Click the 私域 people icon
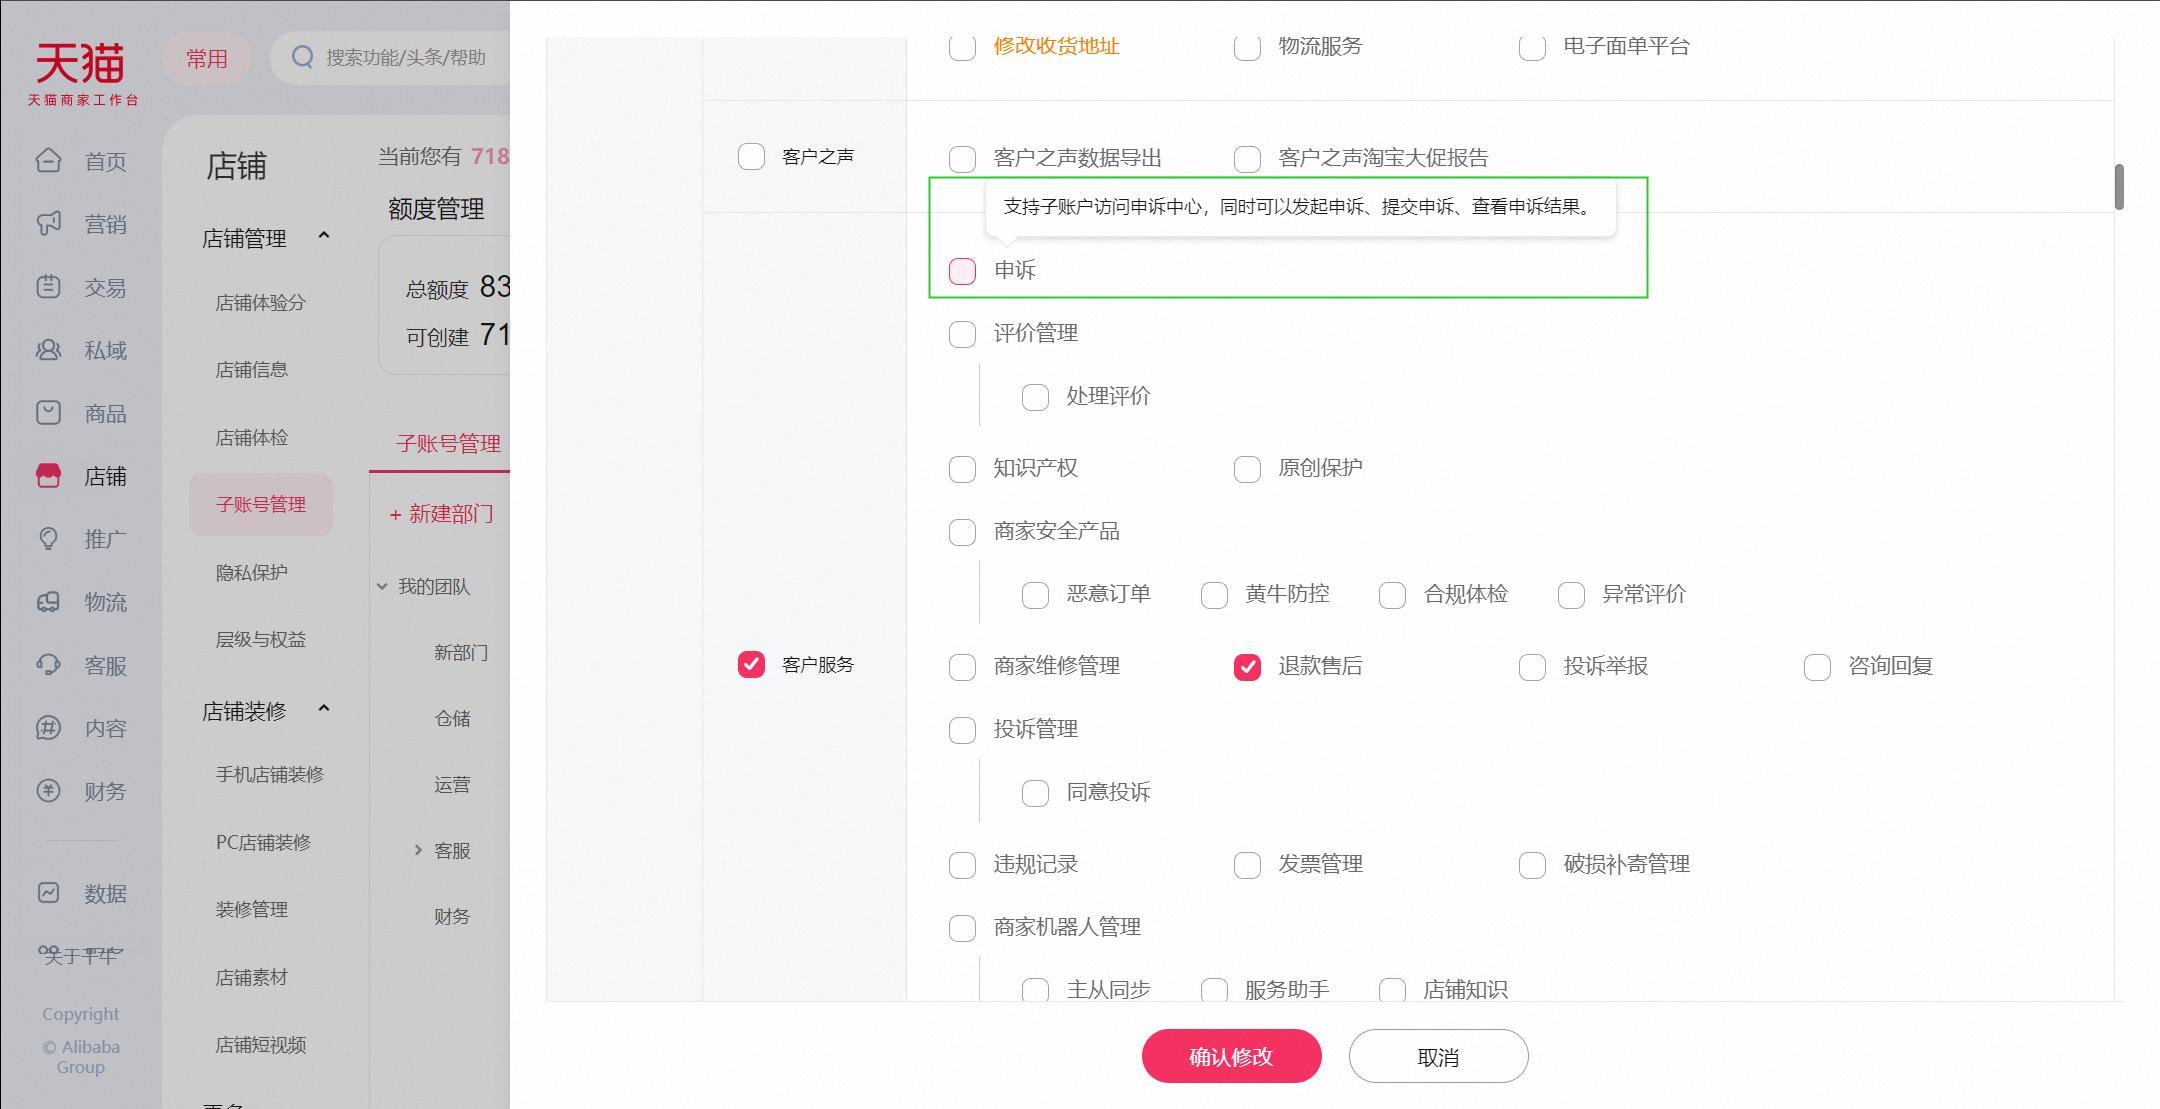2160x1109 pixels. coord(48,349)
